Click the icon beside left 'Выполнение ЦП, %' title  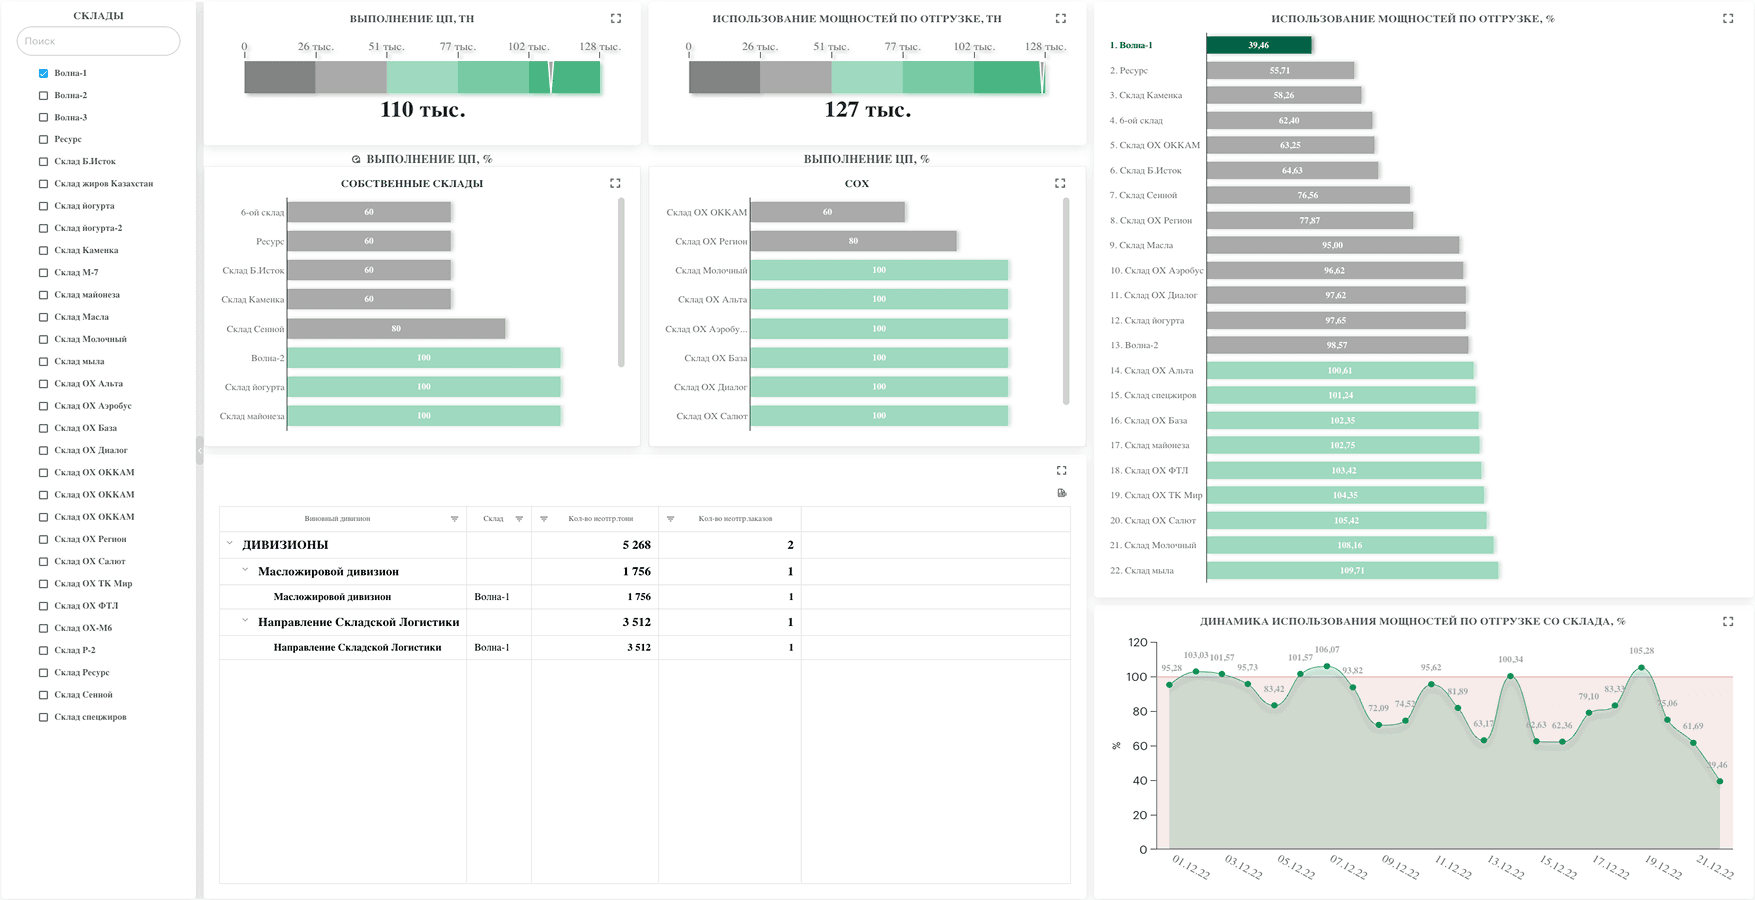[x=356, y=160]
